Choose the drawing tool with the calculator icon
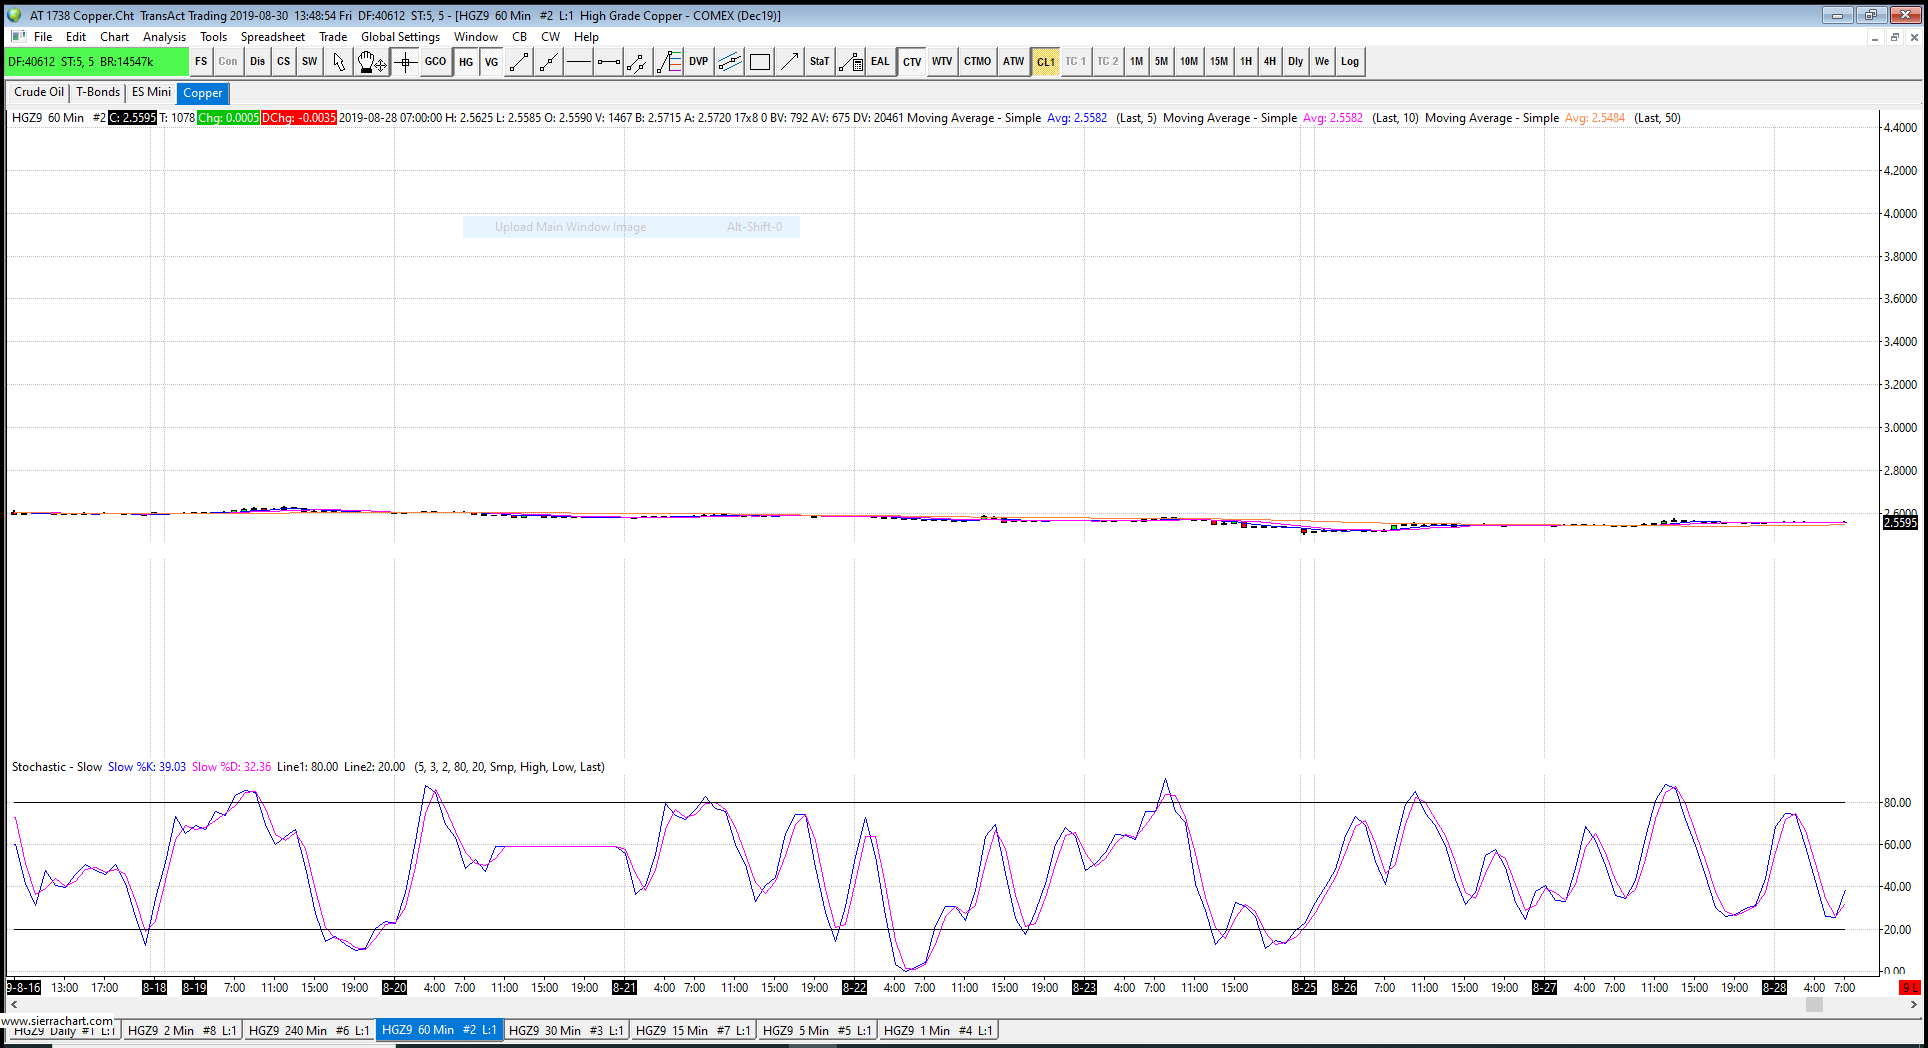Viewport: 1928px width, 1048px height. (x=850, y=62)
